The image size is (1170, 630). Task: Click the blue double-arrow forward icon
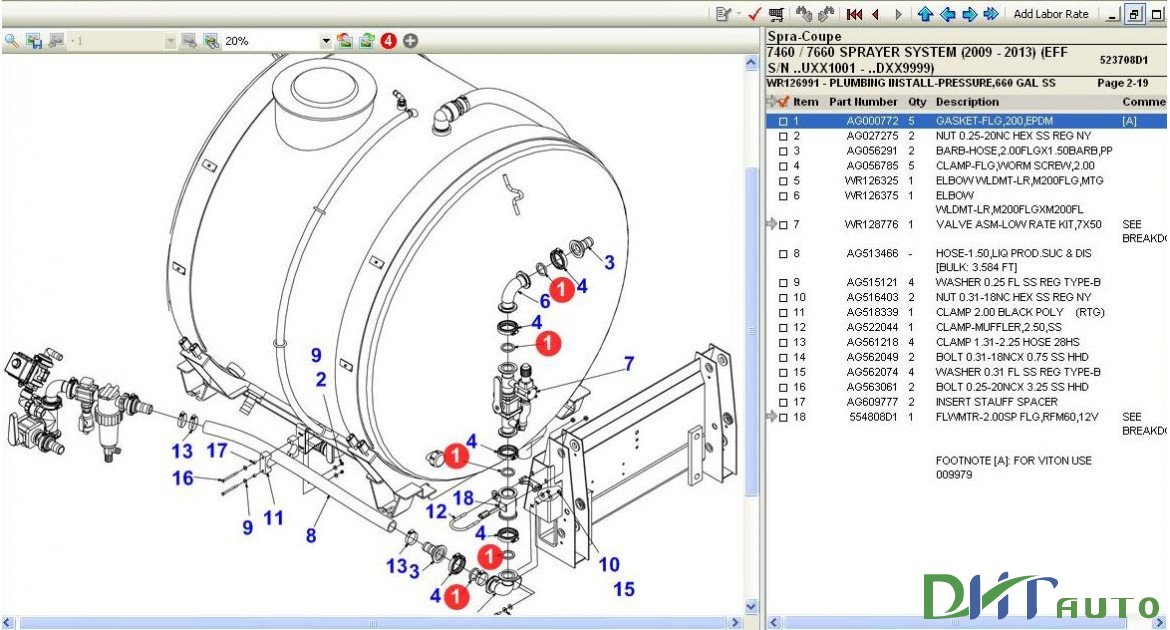[992, 14]
